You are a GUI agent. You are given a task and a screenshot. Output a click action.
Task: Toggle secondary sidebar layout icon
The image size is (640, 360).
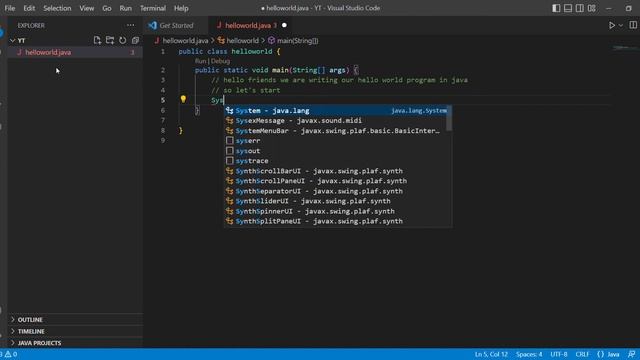(580, 8)
